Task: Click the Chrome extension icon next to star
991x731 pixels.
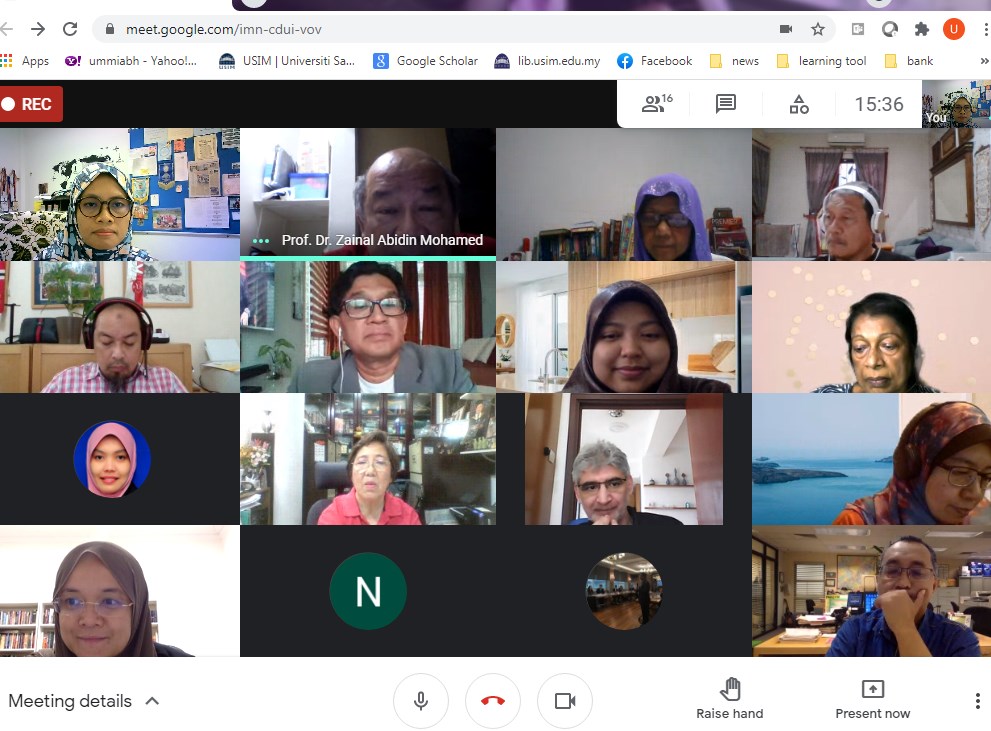Action: click(x=858, y=29)
